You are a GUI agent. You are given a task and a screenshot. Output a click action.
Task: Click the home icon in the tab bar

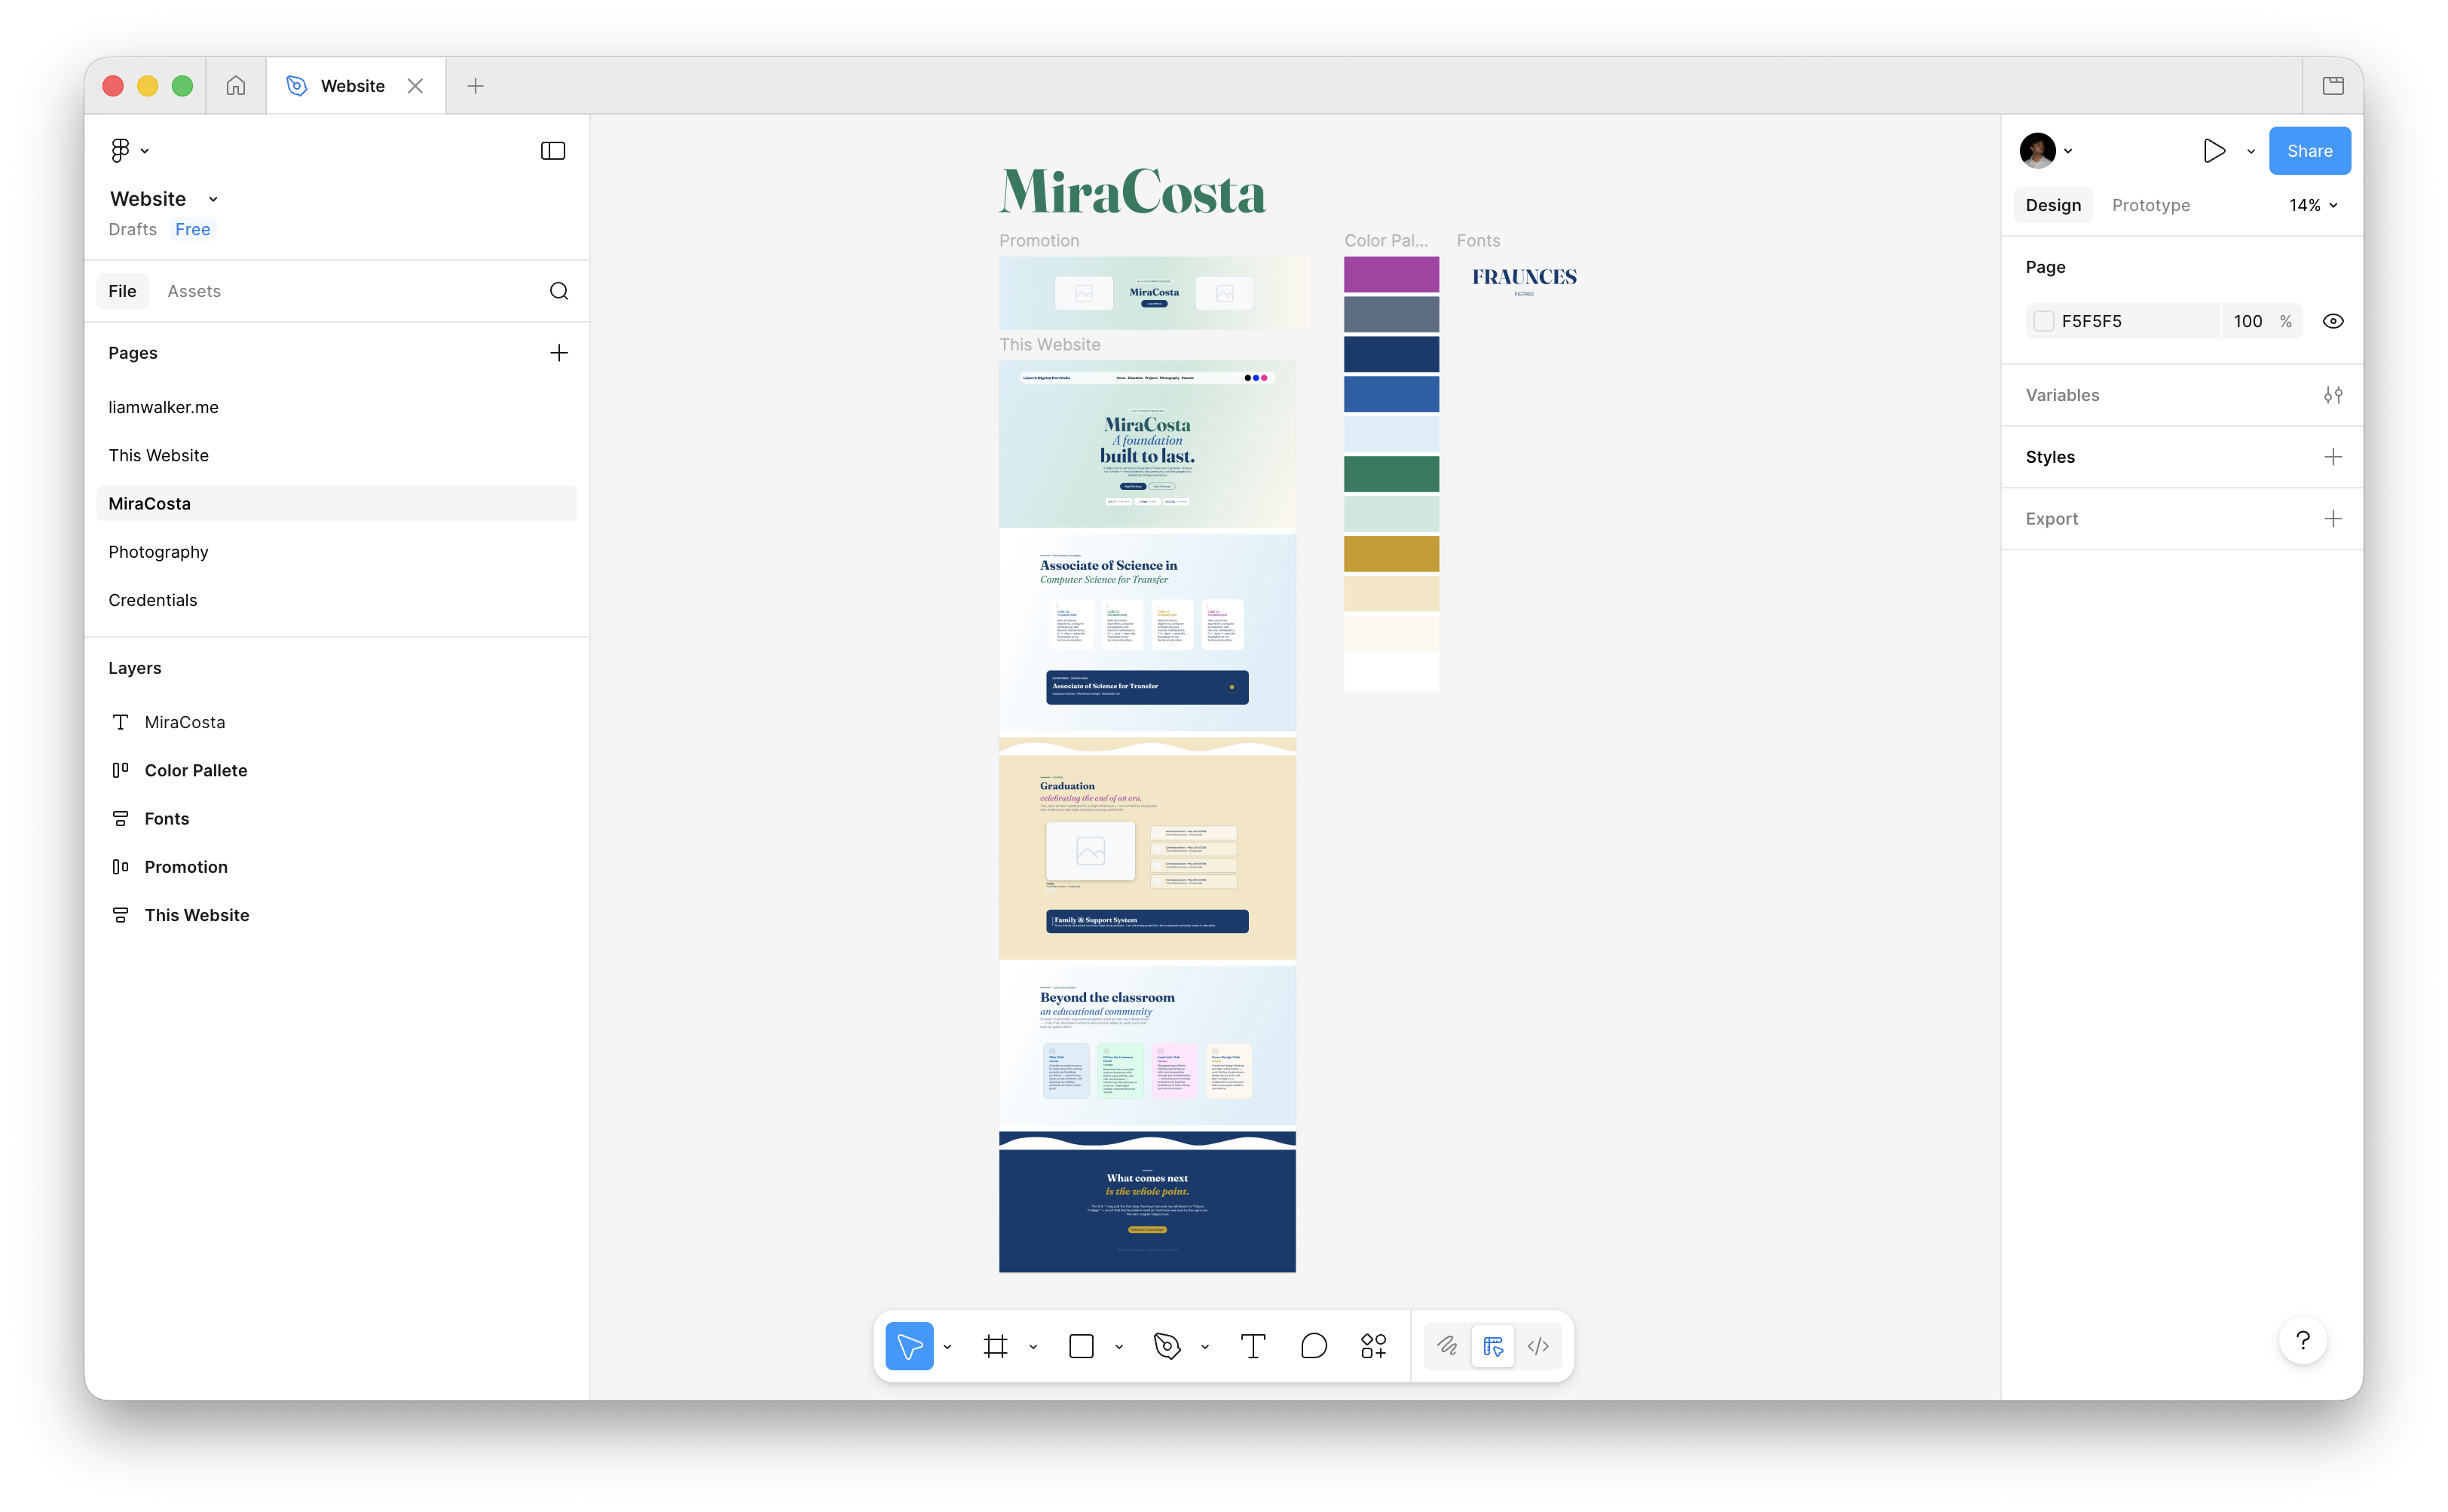click(x=236, y=86)
